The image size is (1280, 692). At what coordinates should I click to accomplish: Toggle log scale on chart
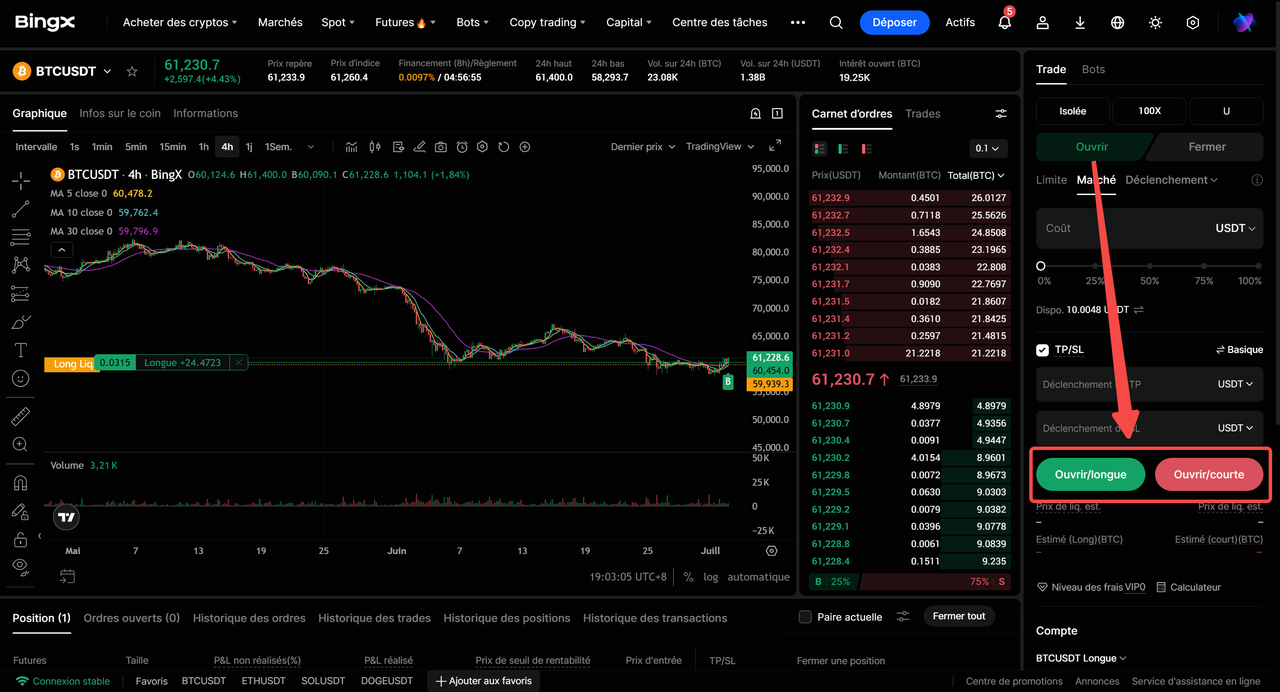pyautogui.click(x=711, y=577)
